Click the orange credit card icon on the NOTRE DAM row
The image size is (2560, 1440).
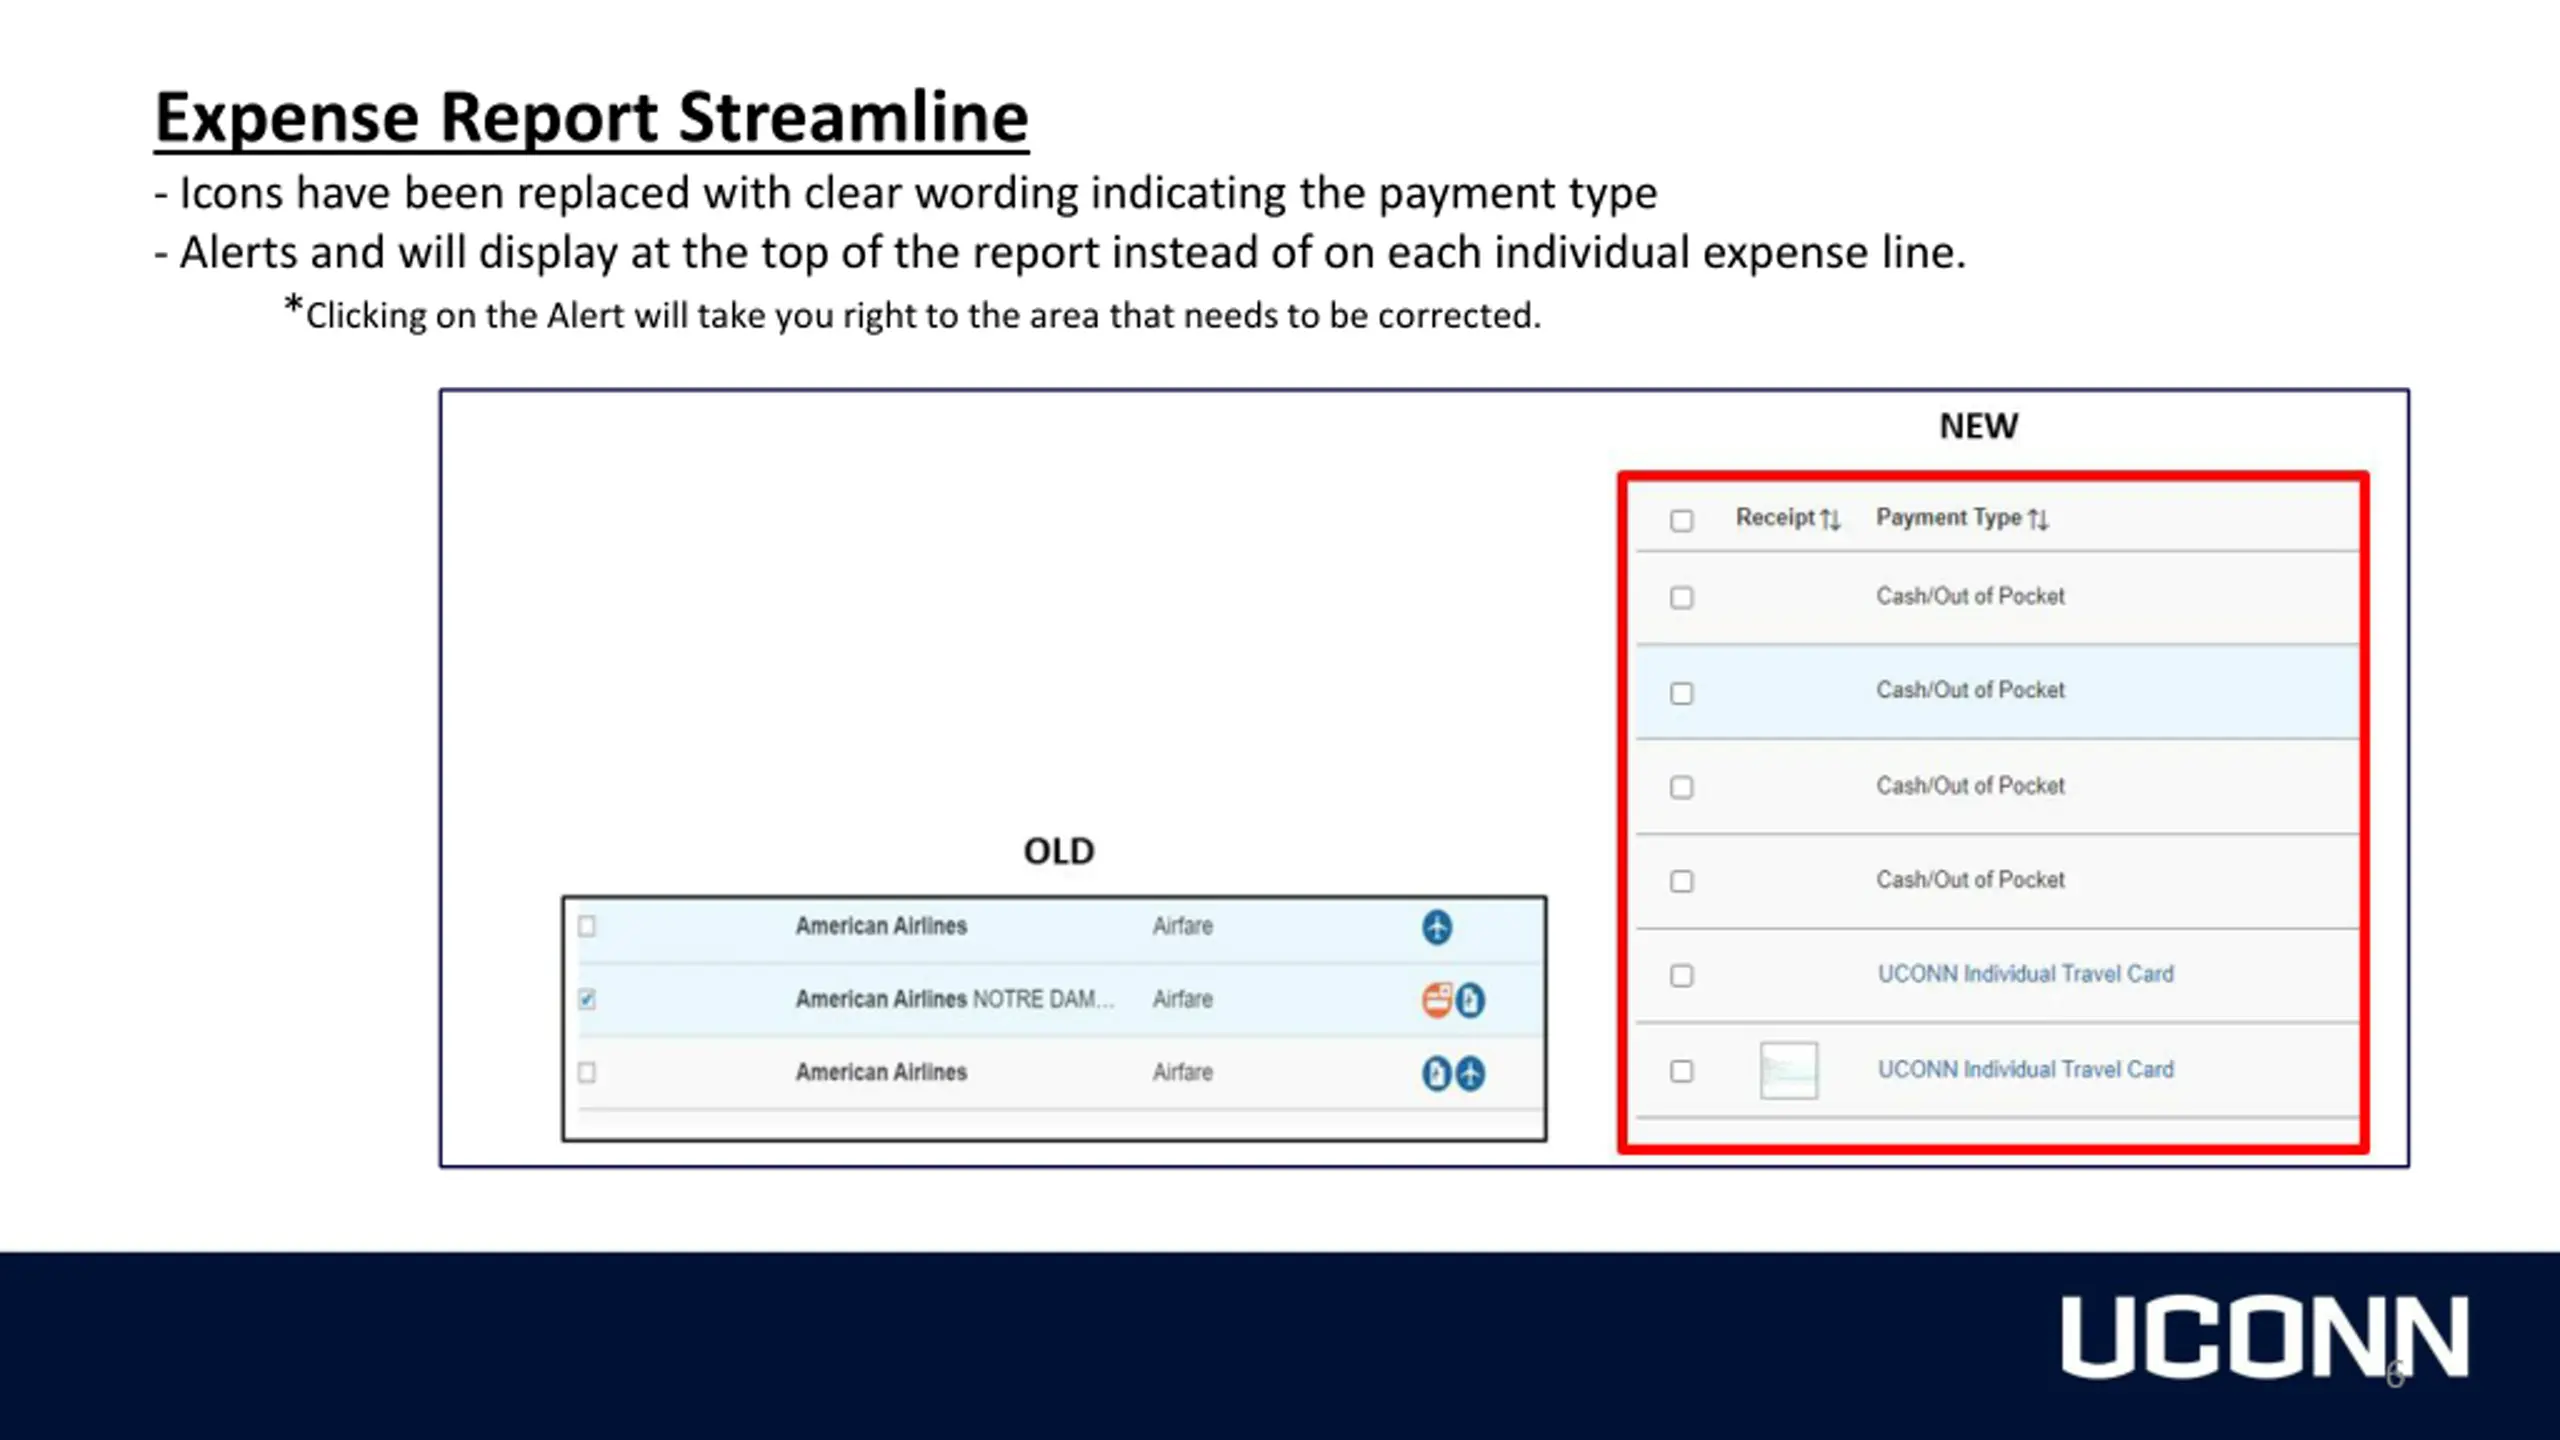click(x=1437, y=1000)
